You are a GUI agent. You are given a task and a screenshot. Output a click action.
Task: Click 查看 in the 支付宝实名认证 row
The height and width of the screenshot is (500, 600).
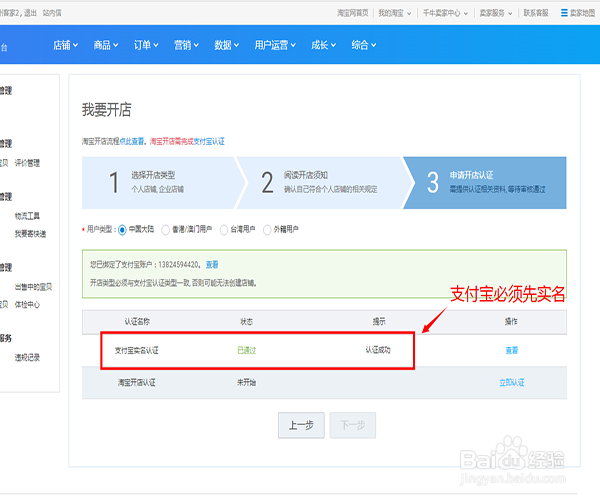512,350
